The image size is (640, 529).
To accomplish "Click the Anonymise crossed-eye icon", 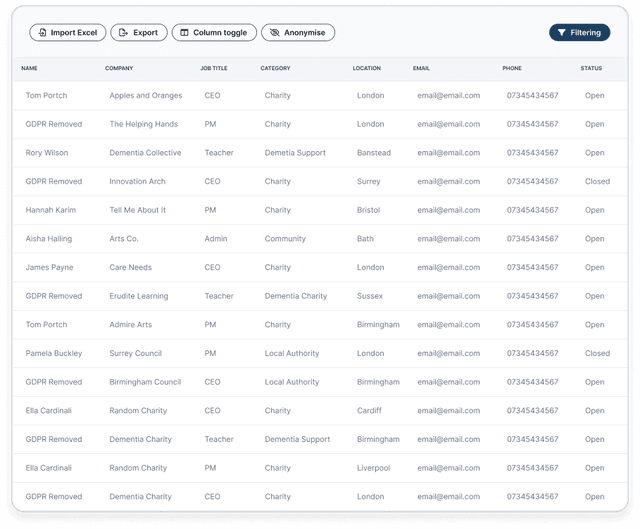I will [x=275, y=33].
